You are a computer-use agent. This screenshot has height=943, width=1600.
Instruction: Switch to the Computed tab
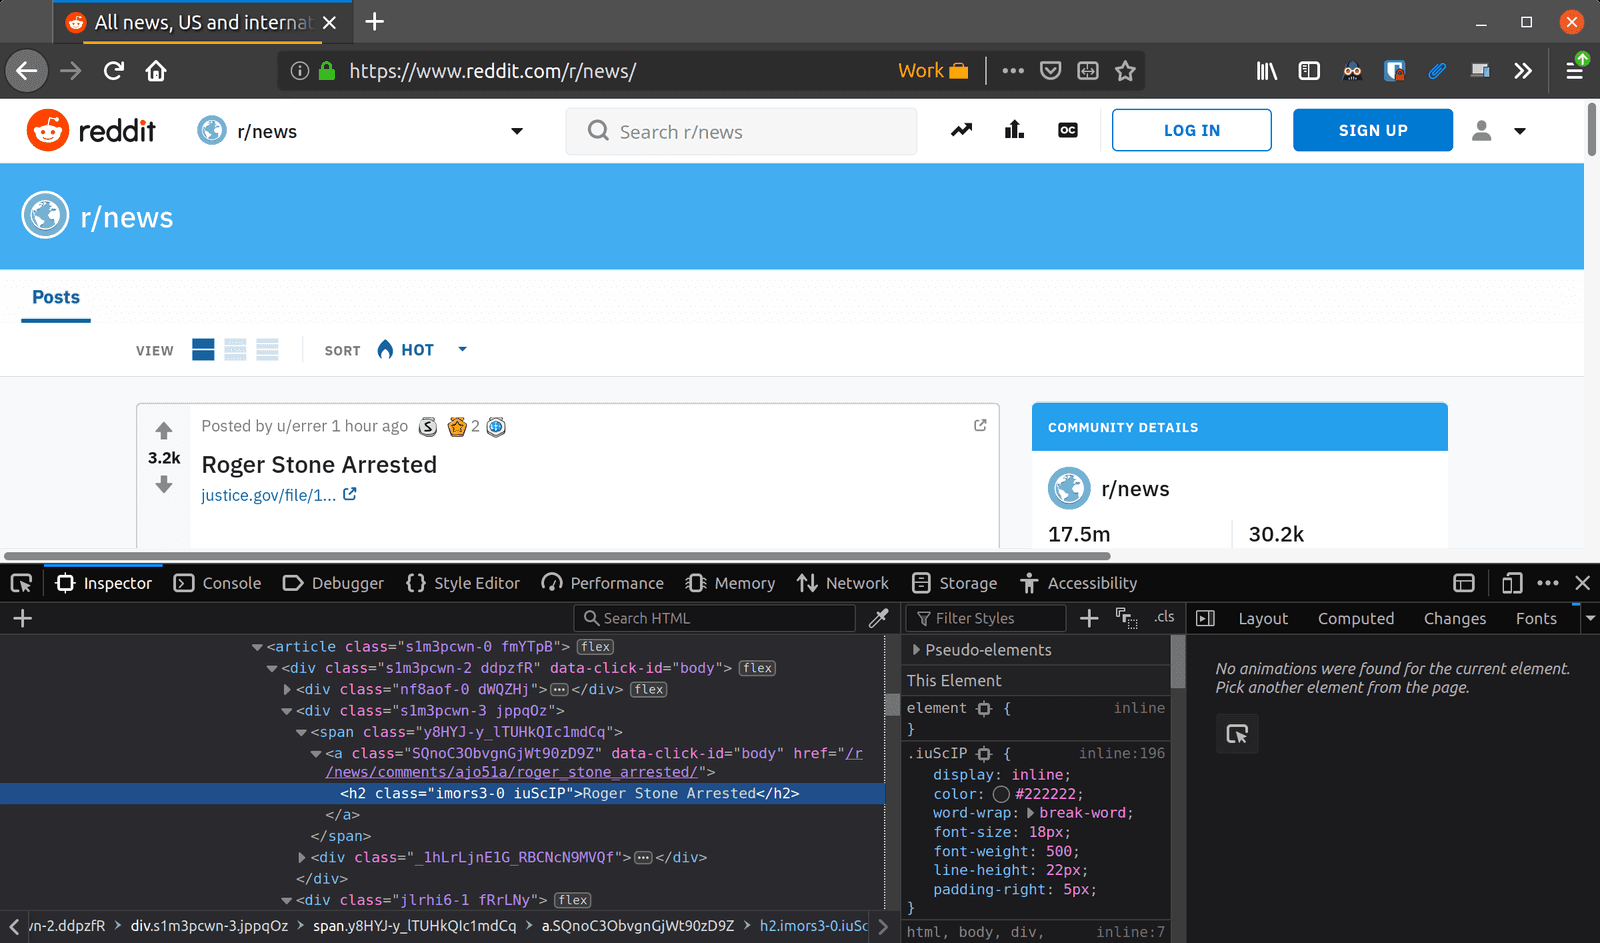click(x=1355, y=618)
